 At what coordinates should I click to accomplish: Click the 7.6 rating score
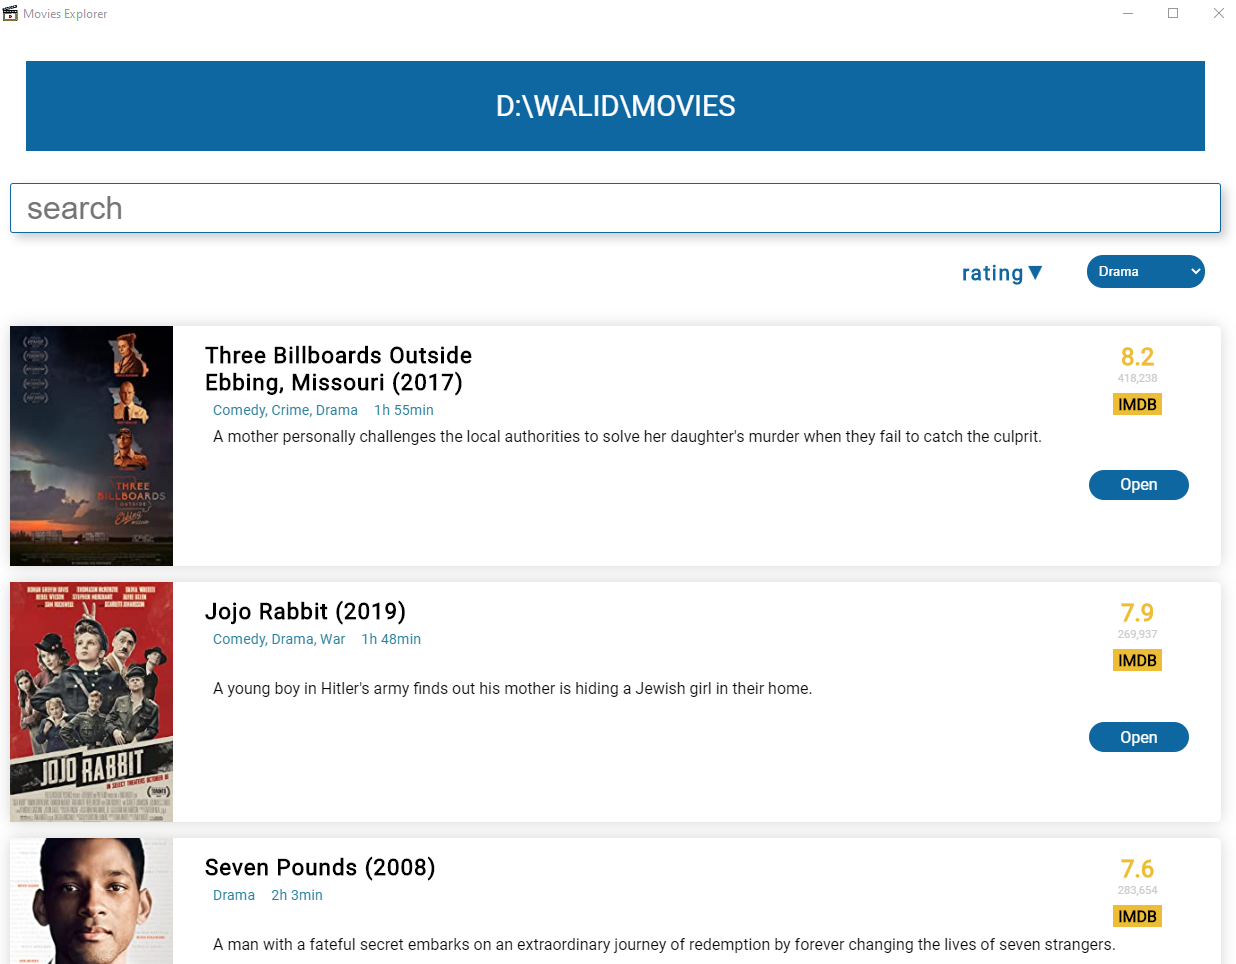(1137, 869)
